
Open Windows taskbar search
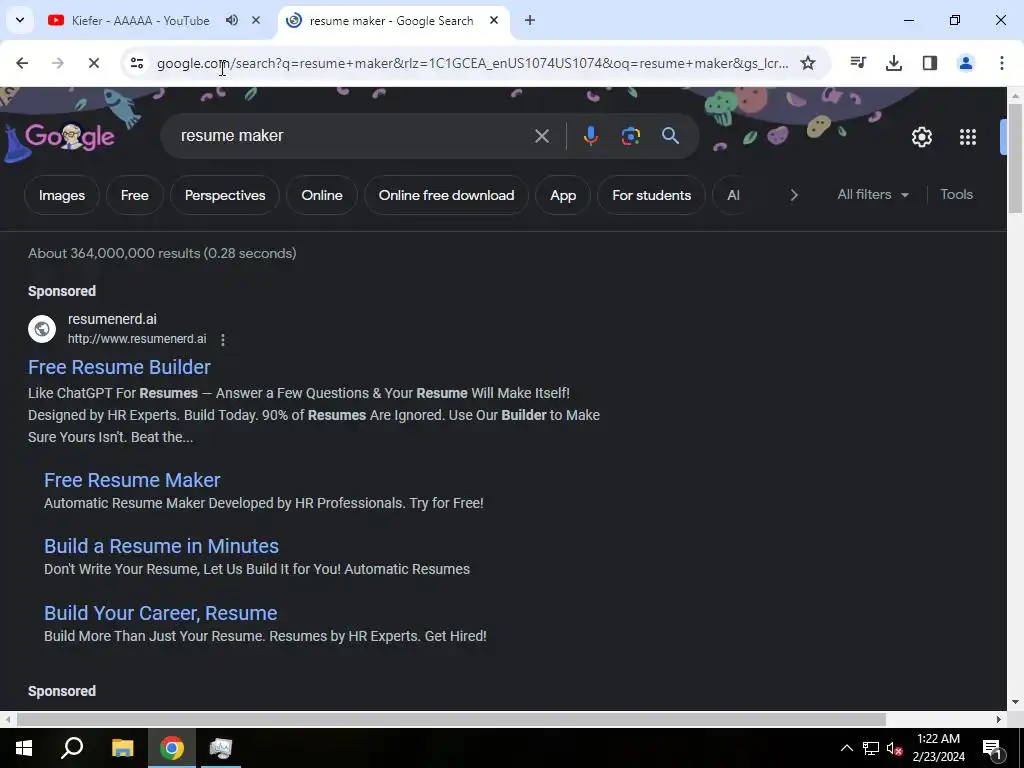[72, 748]
